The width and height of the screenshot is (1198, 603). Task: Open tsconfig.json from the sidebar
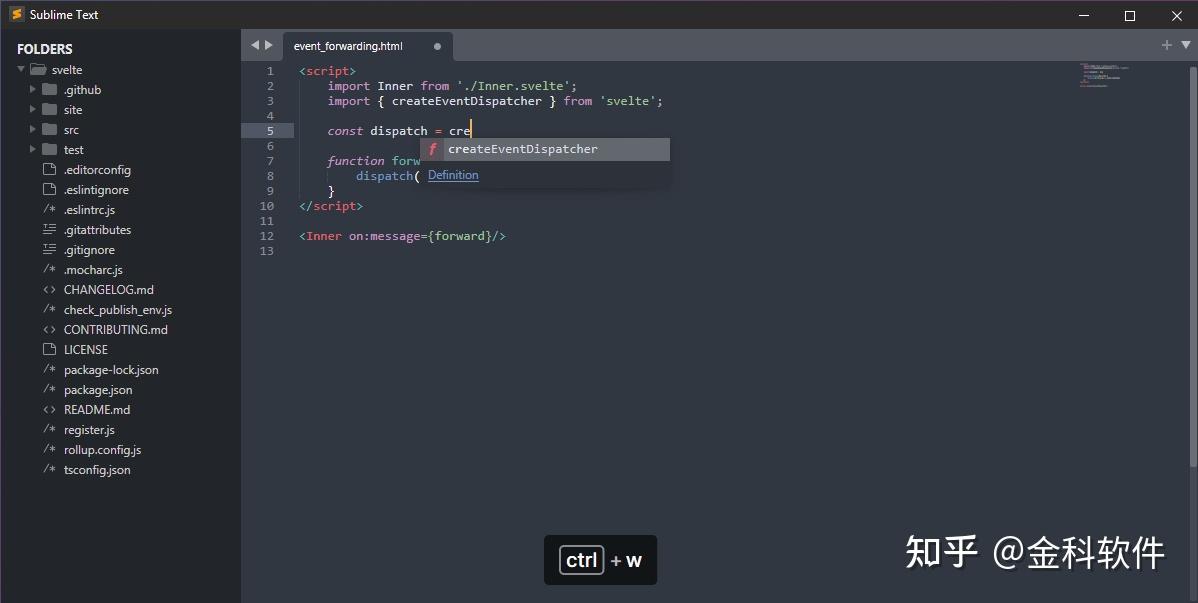pos(97,469)
